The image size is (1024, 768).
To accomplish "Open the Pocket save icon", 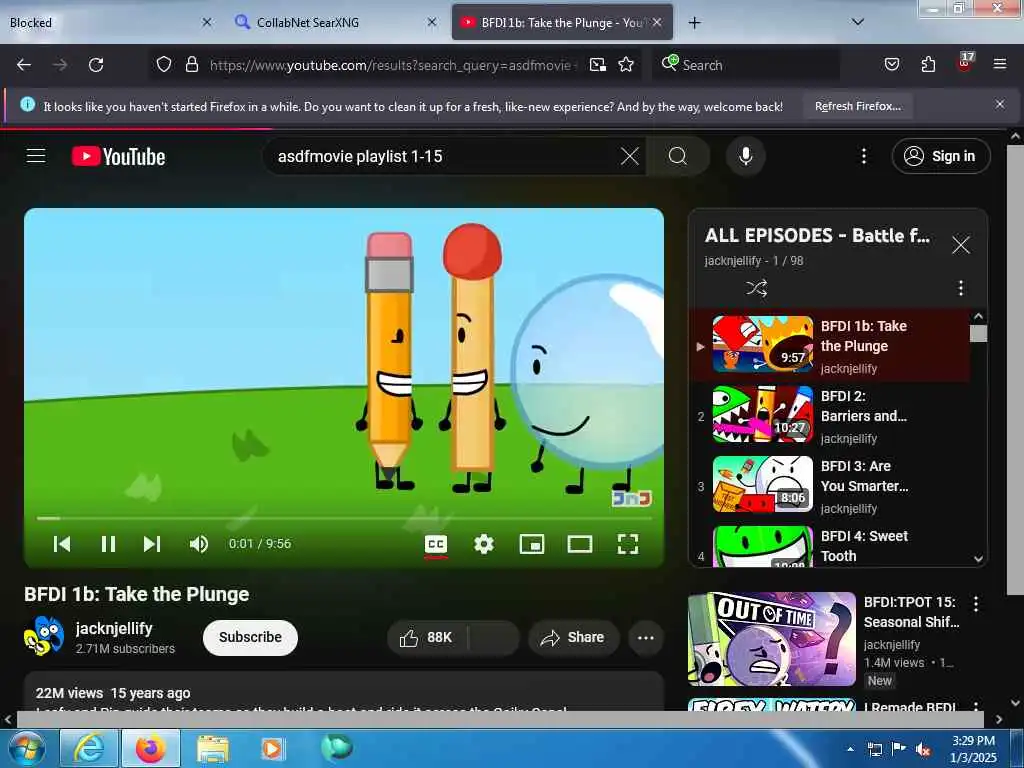I will (x=891, y=65).
